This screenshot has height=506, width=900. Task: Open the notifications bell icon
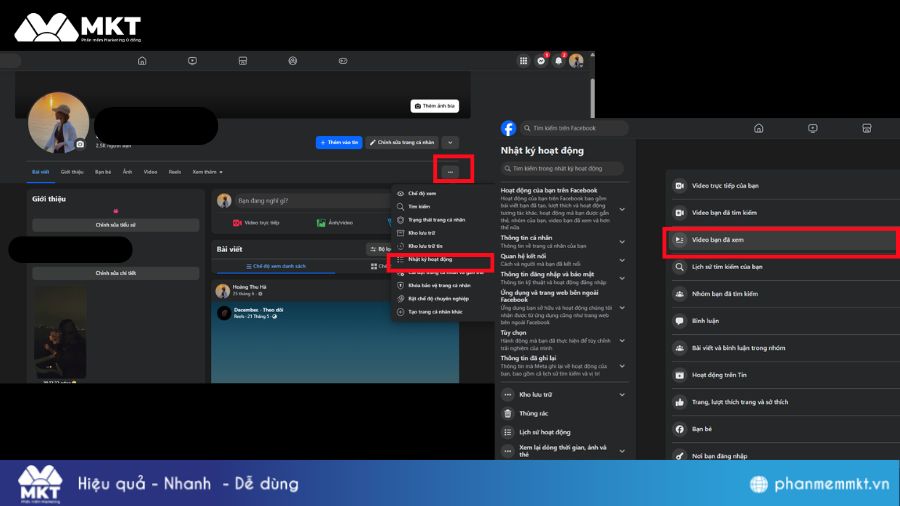tap(558, 61)
